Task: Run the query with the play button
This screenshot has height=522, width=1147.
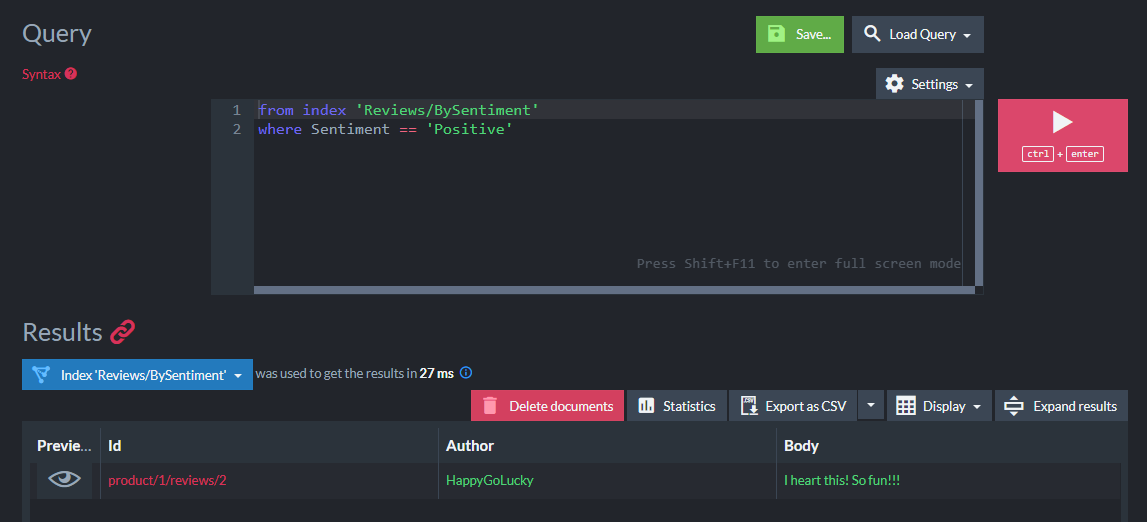Action: click(x=1062, y=123)
